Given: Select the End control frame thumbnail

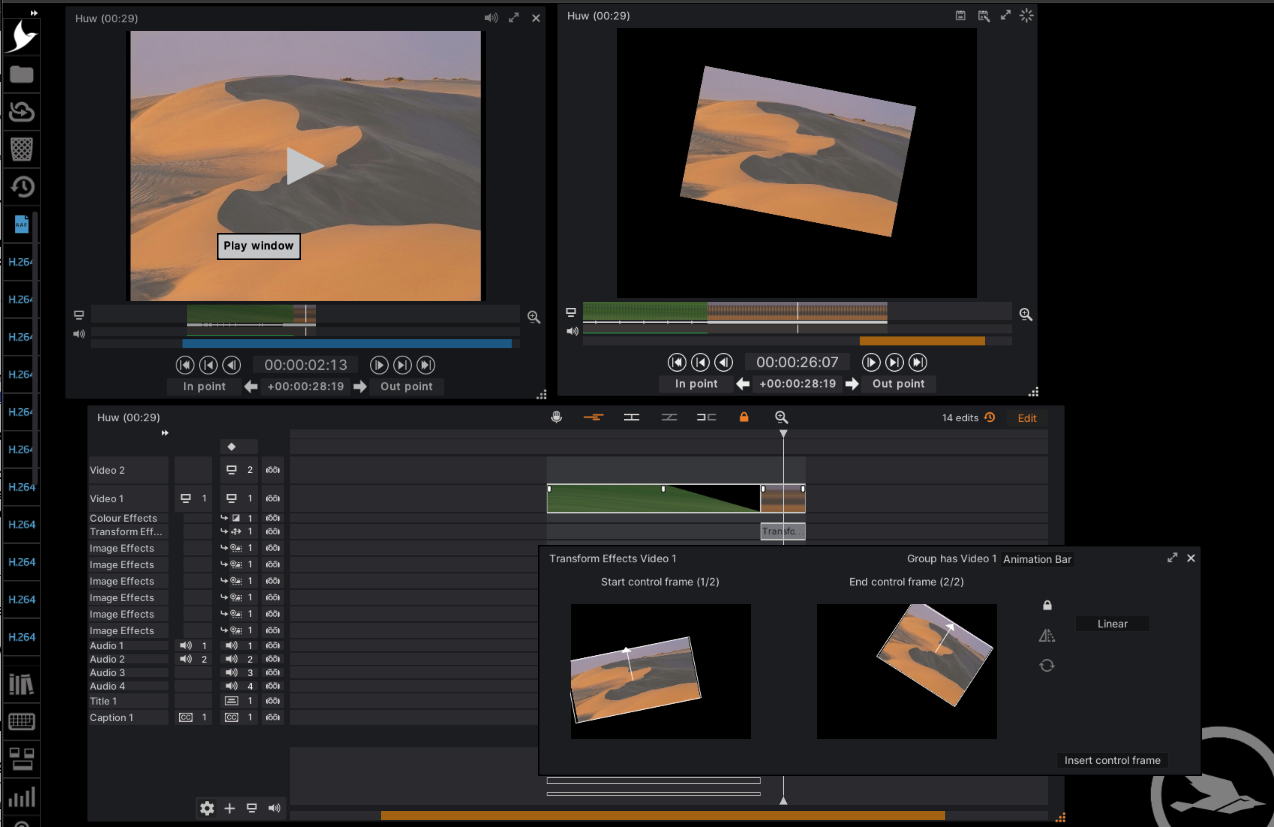Looking at the screenshot, I should 906,671.
